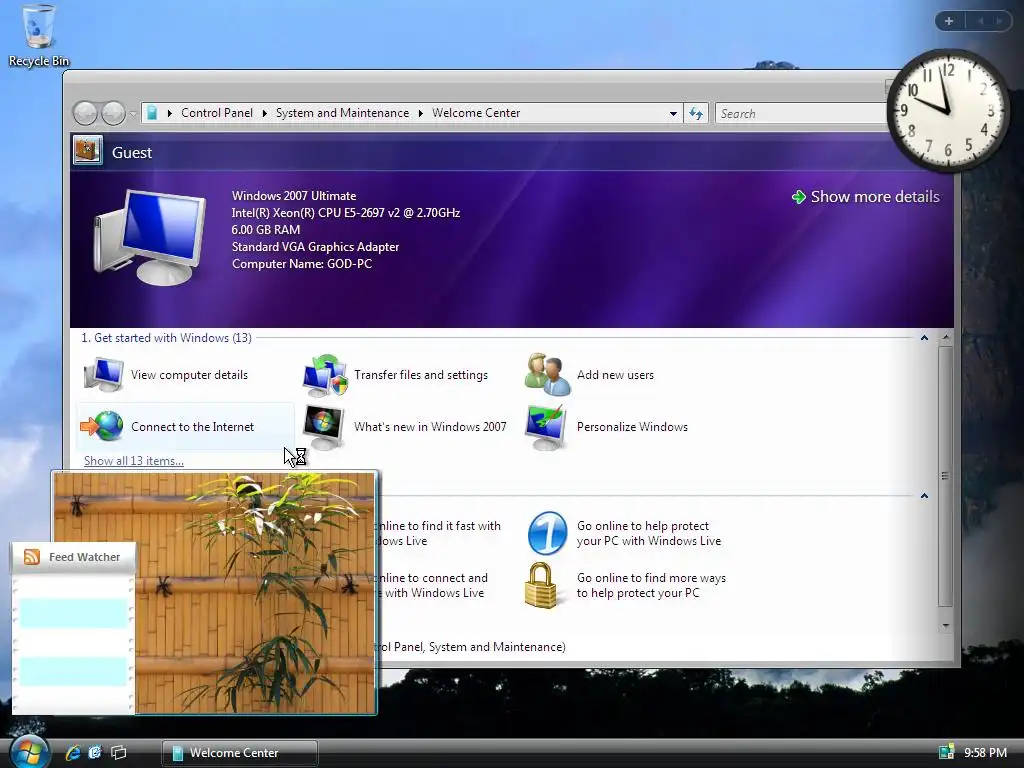Select the Personalize Windows icon
This screenshot has height=768, width=1024.
(x=546, y=426)
